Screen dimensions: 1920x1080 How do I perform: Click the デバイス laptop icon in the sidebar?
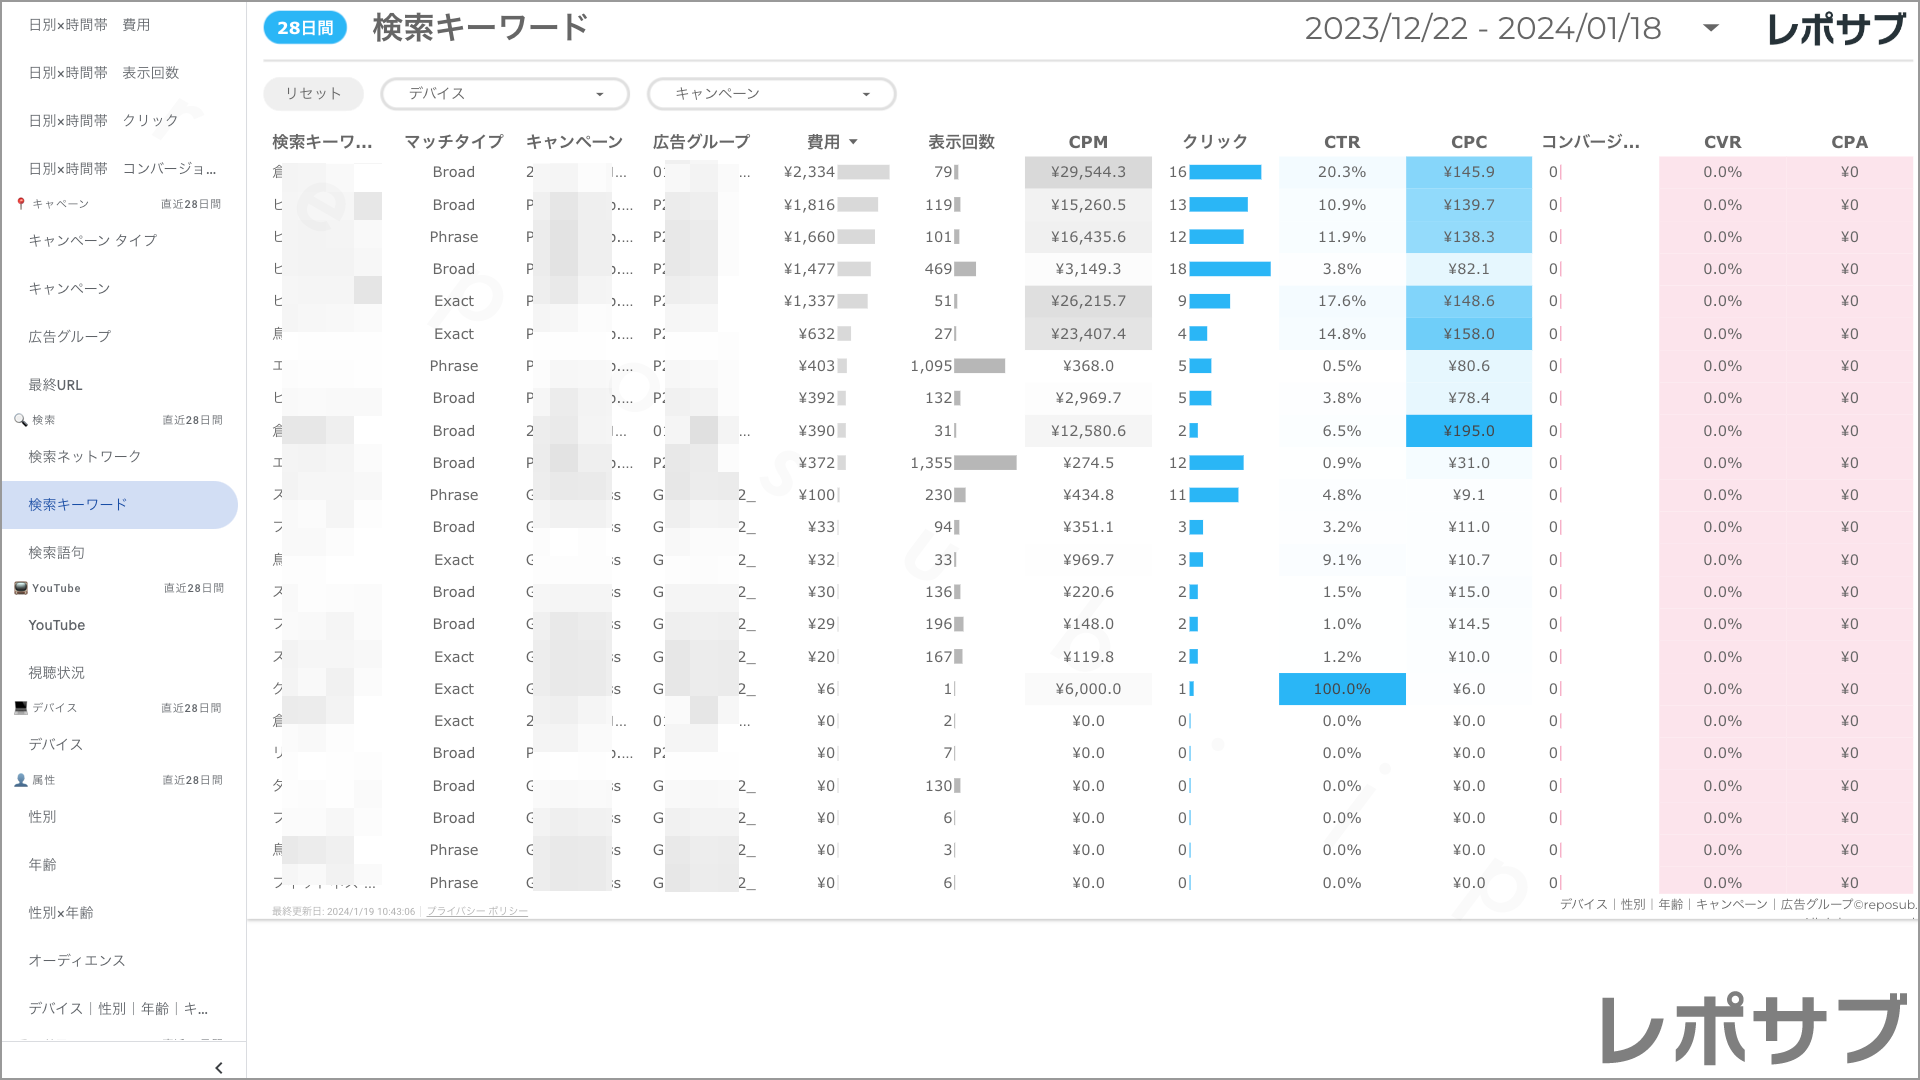(x=20, y=707)
